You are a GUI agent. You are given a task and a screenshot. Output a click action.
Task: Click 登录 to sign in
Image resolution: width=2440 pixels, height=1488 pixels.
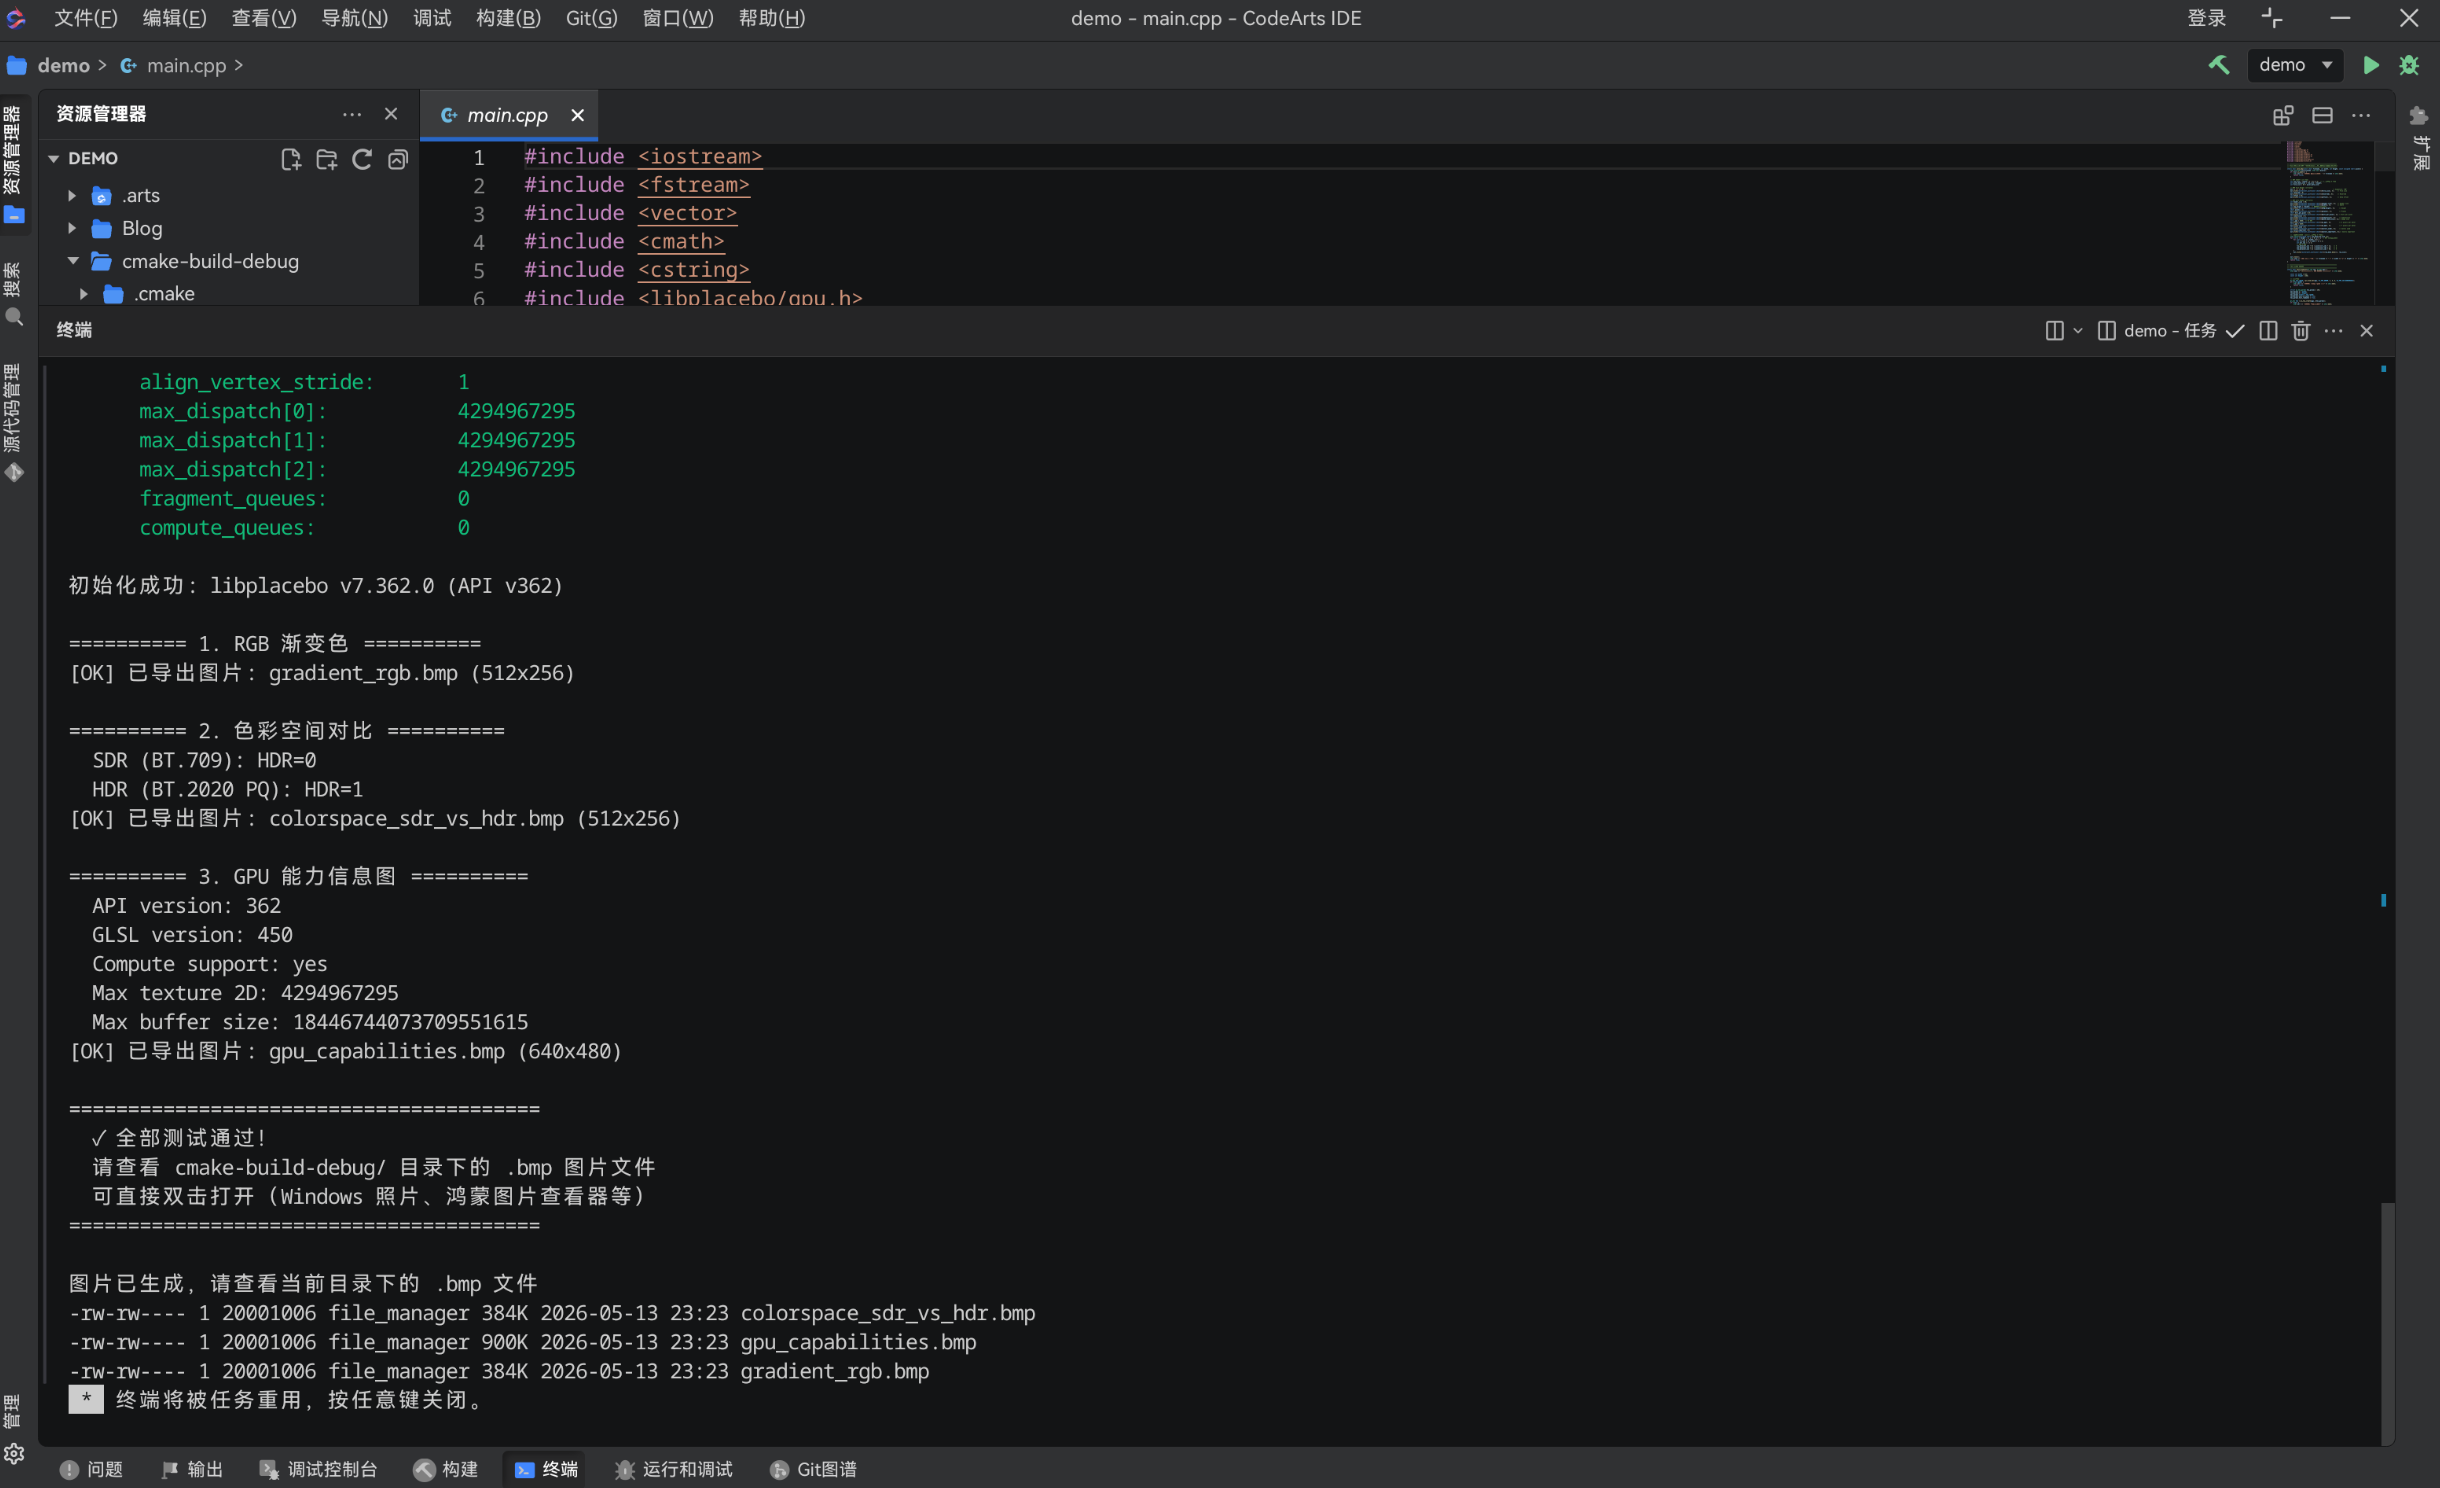coord(2206,18)
